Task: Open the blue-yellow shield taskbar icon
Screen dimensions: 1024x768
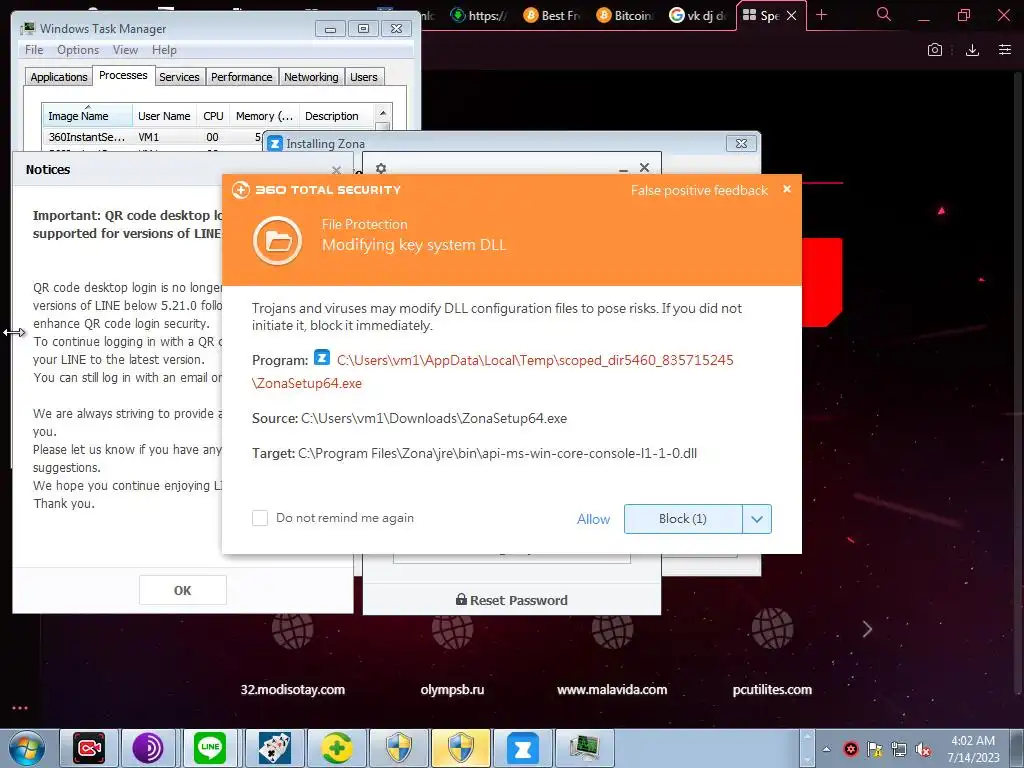Action: 398,748
